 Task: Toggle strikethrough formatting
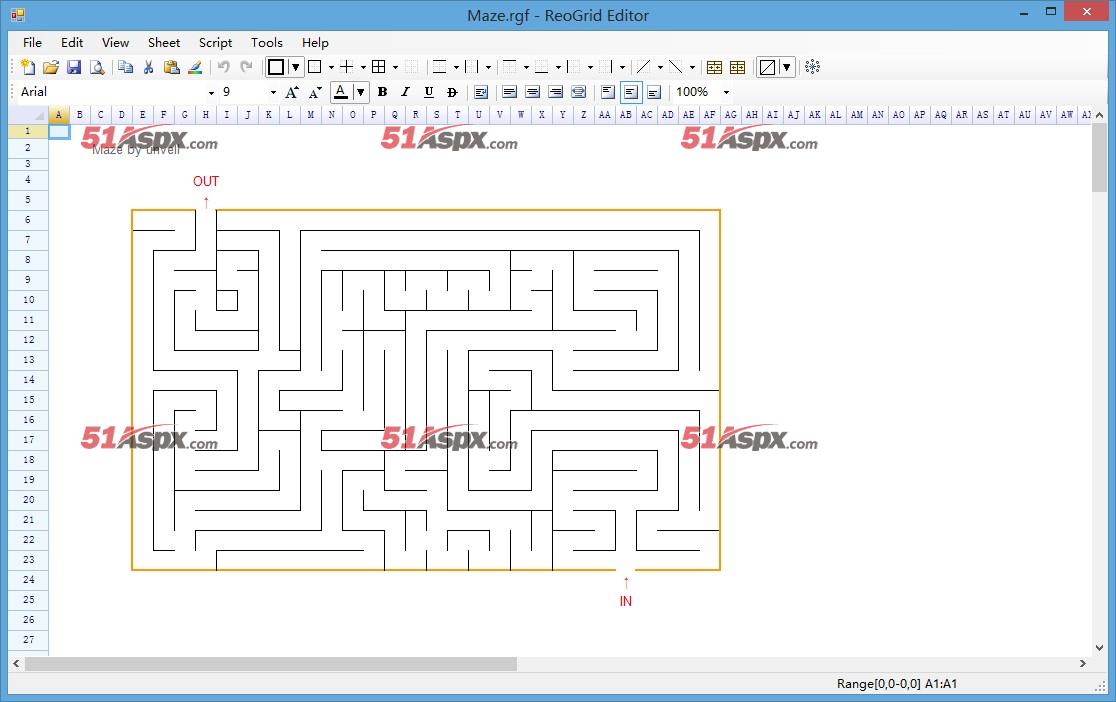(x=451, y=92)
